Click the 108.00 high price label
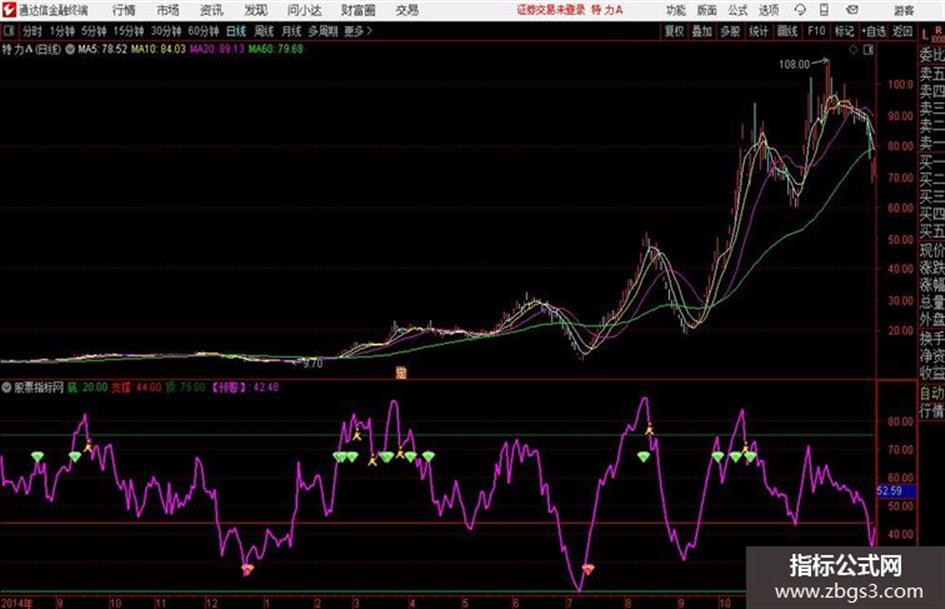This screenshot has height=609, width=945. [794, 64]
